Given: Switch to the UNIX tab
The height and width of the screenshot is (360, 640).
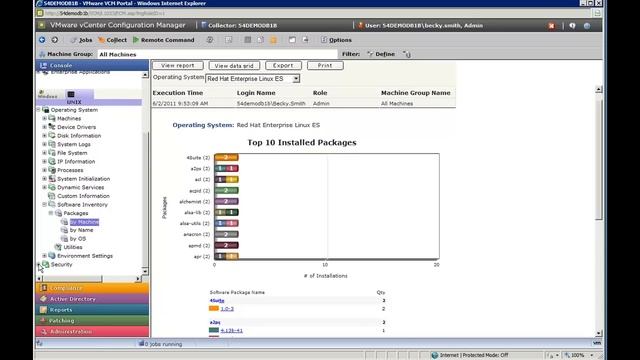Looking at the screenshot, I should point(73,98).
